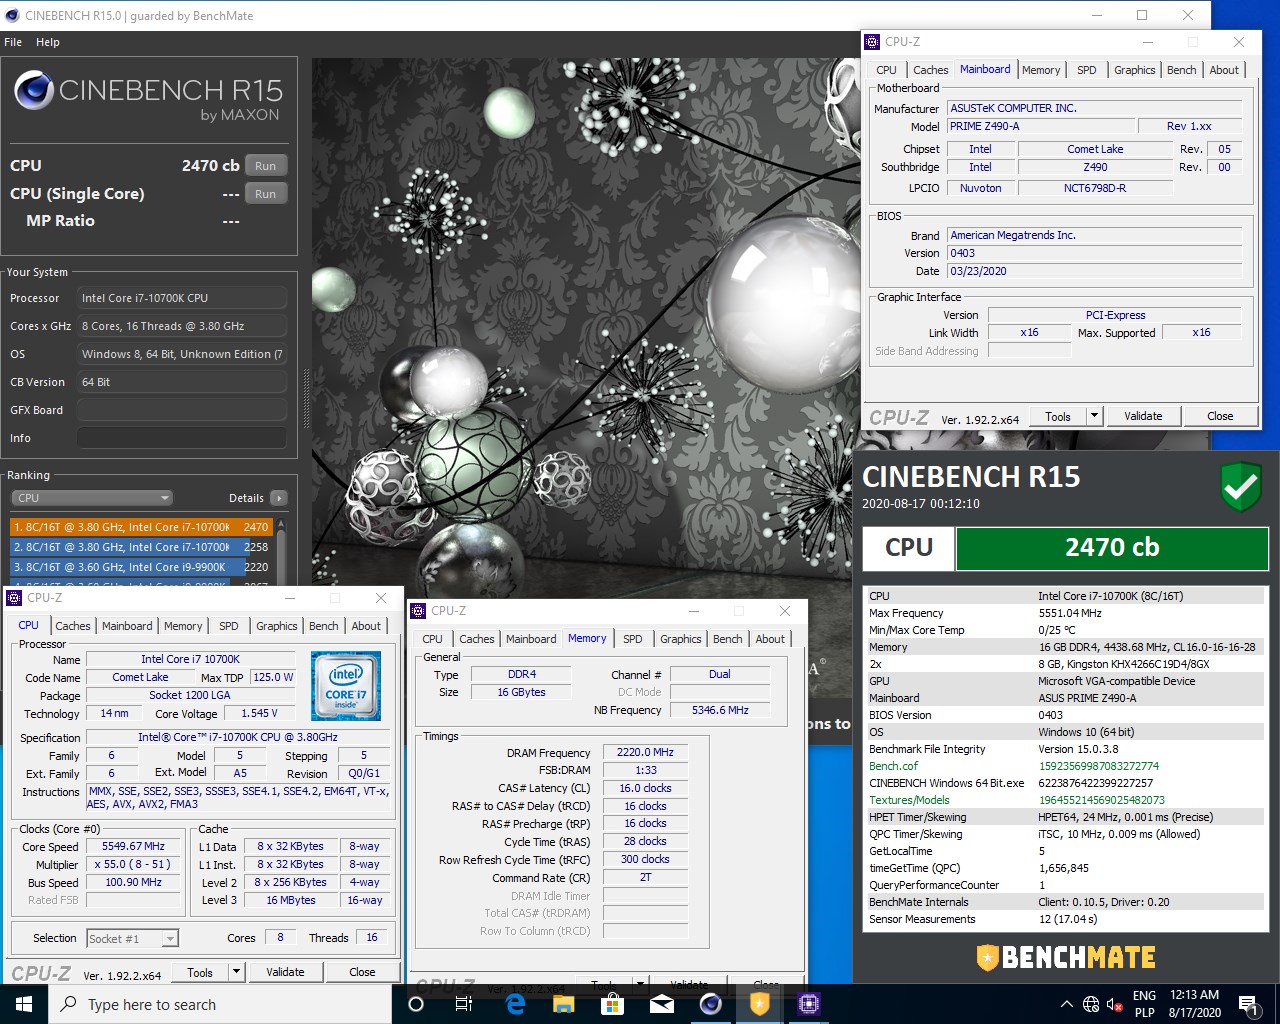Switch to BenchMate via its taskbar shield icon
The image size is (1280, 1024).
pyautogui.click(x=760, y=1004)
